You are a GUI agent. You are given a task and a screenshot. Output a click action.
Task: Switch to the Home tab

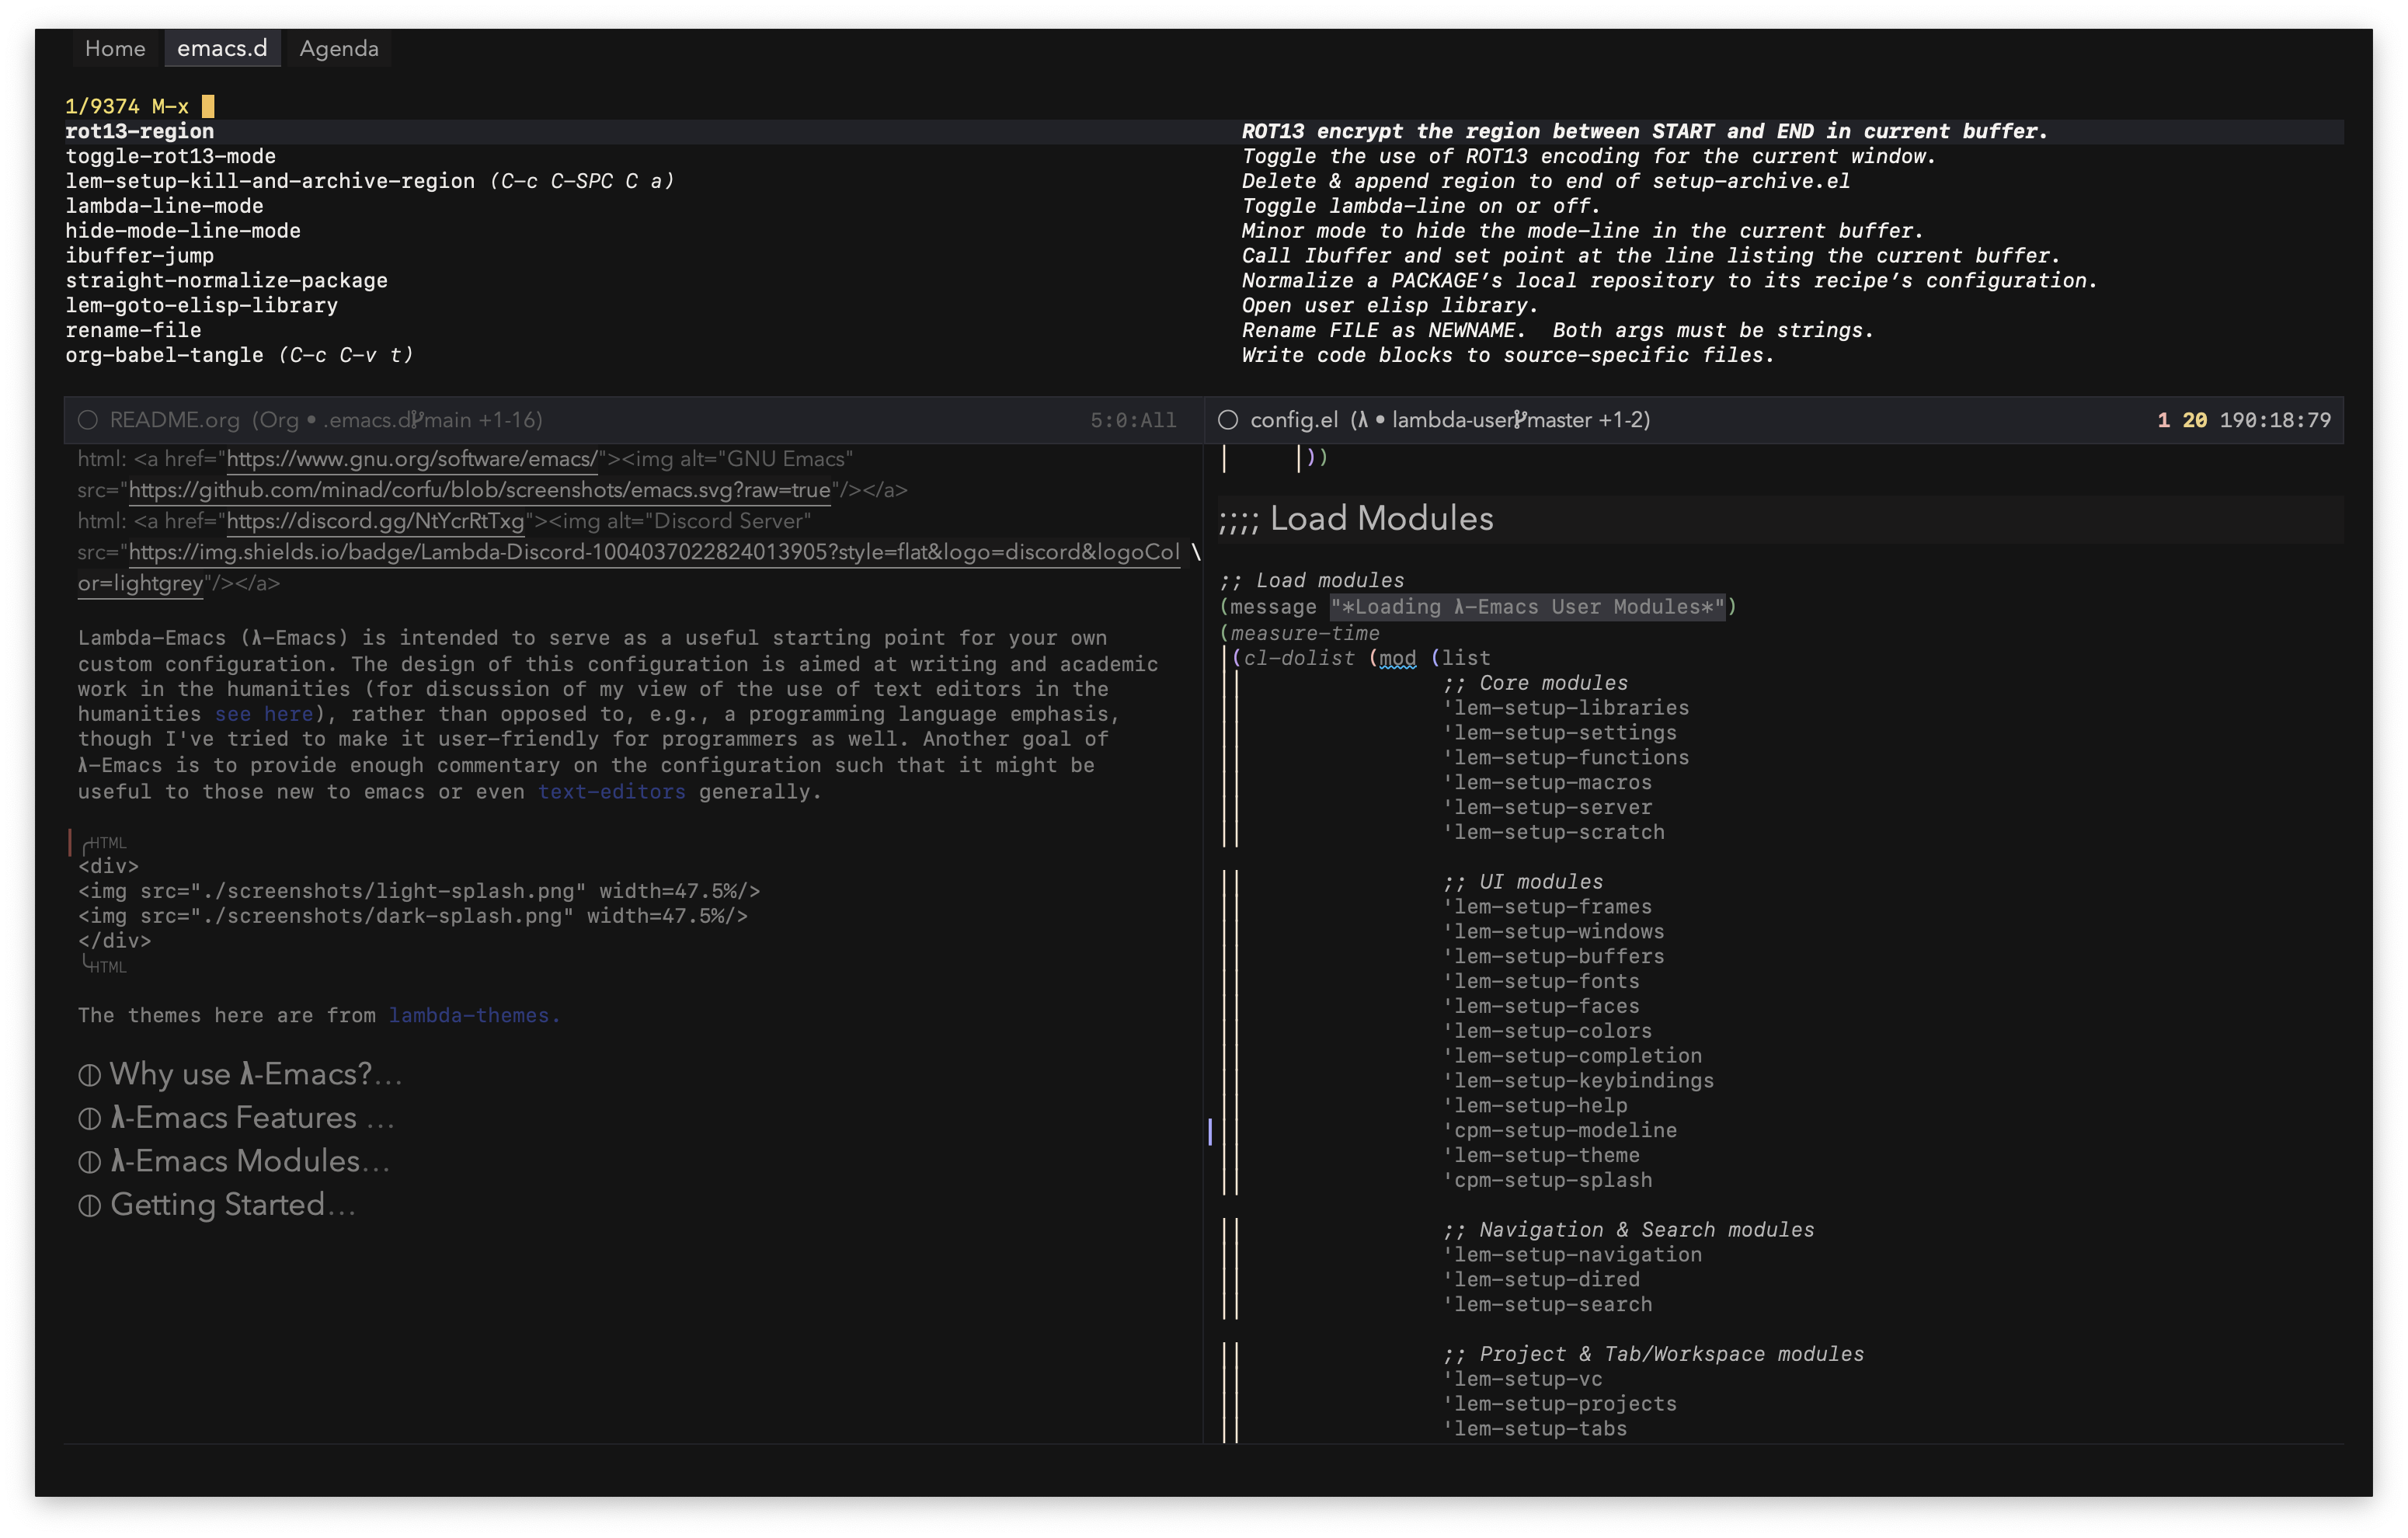[115, 49]
